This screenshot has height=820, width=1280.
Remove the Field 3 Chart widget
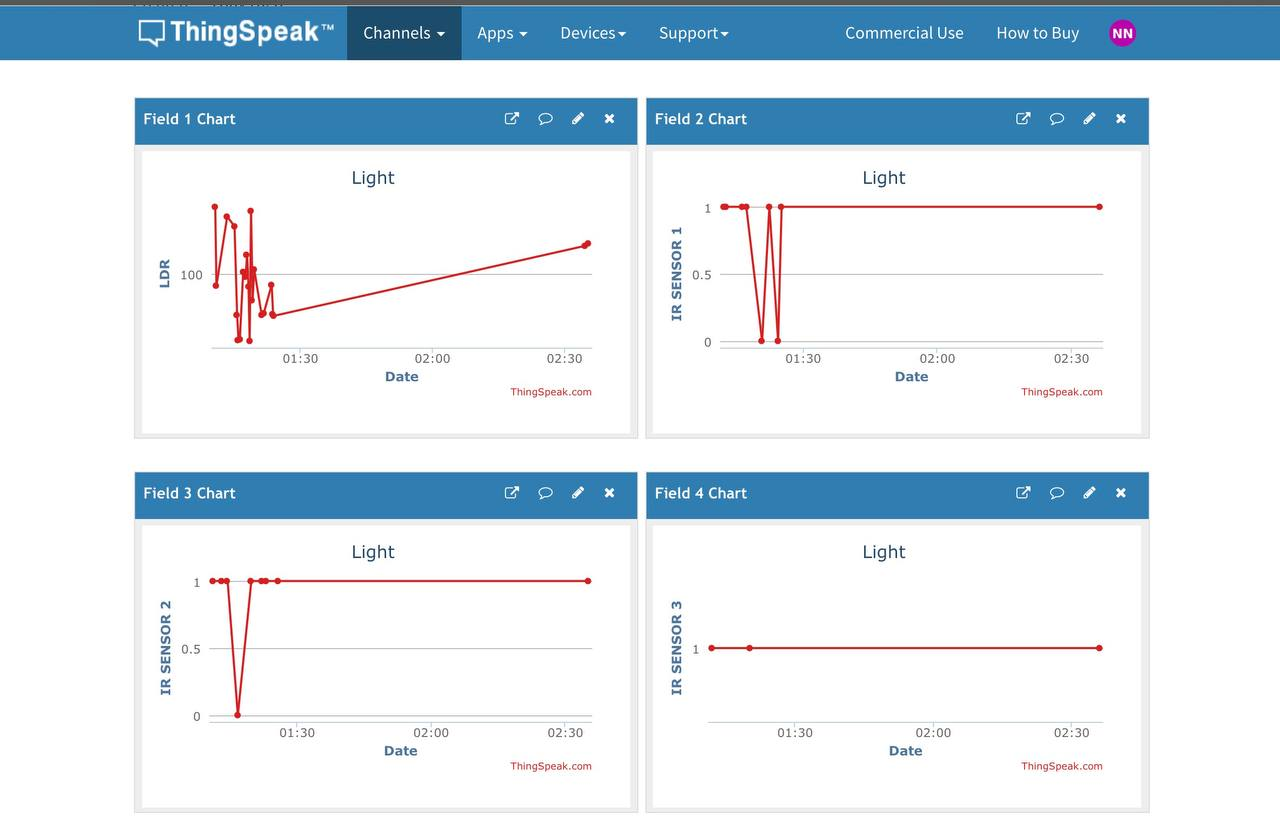click(609, 492)
